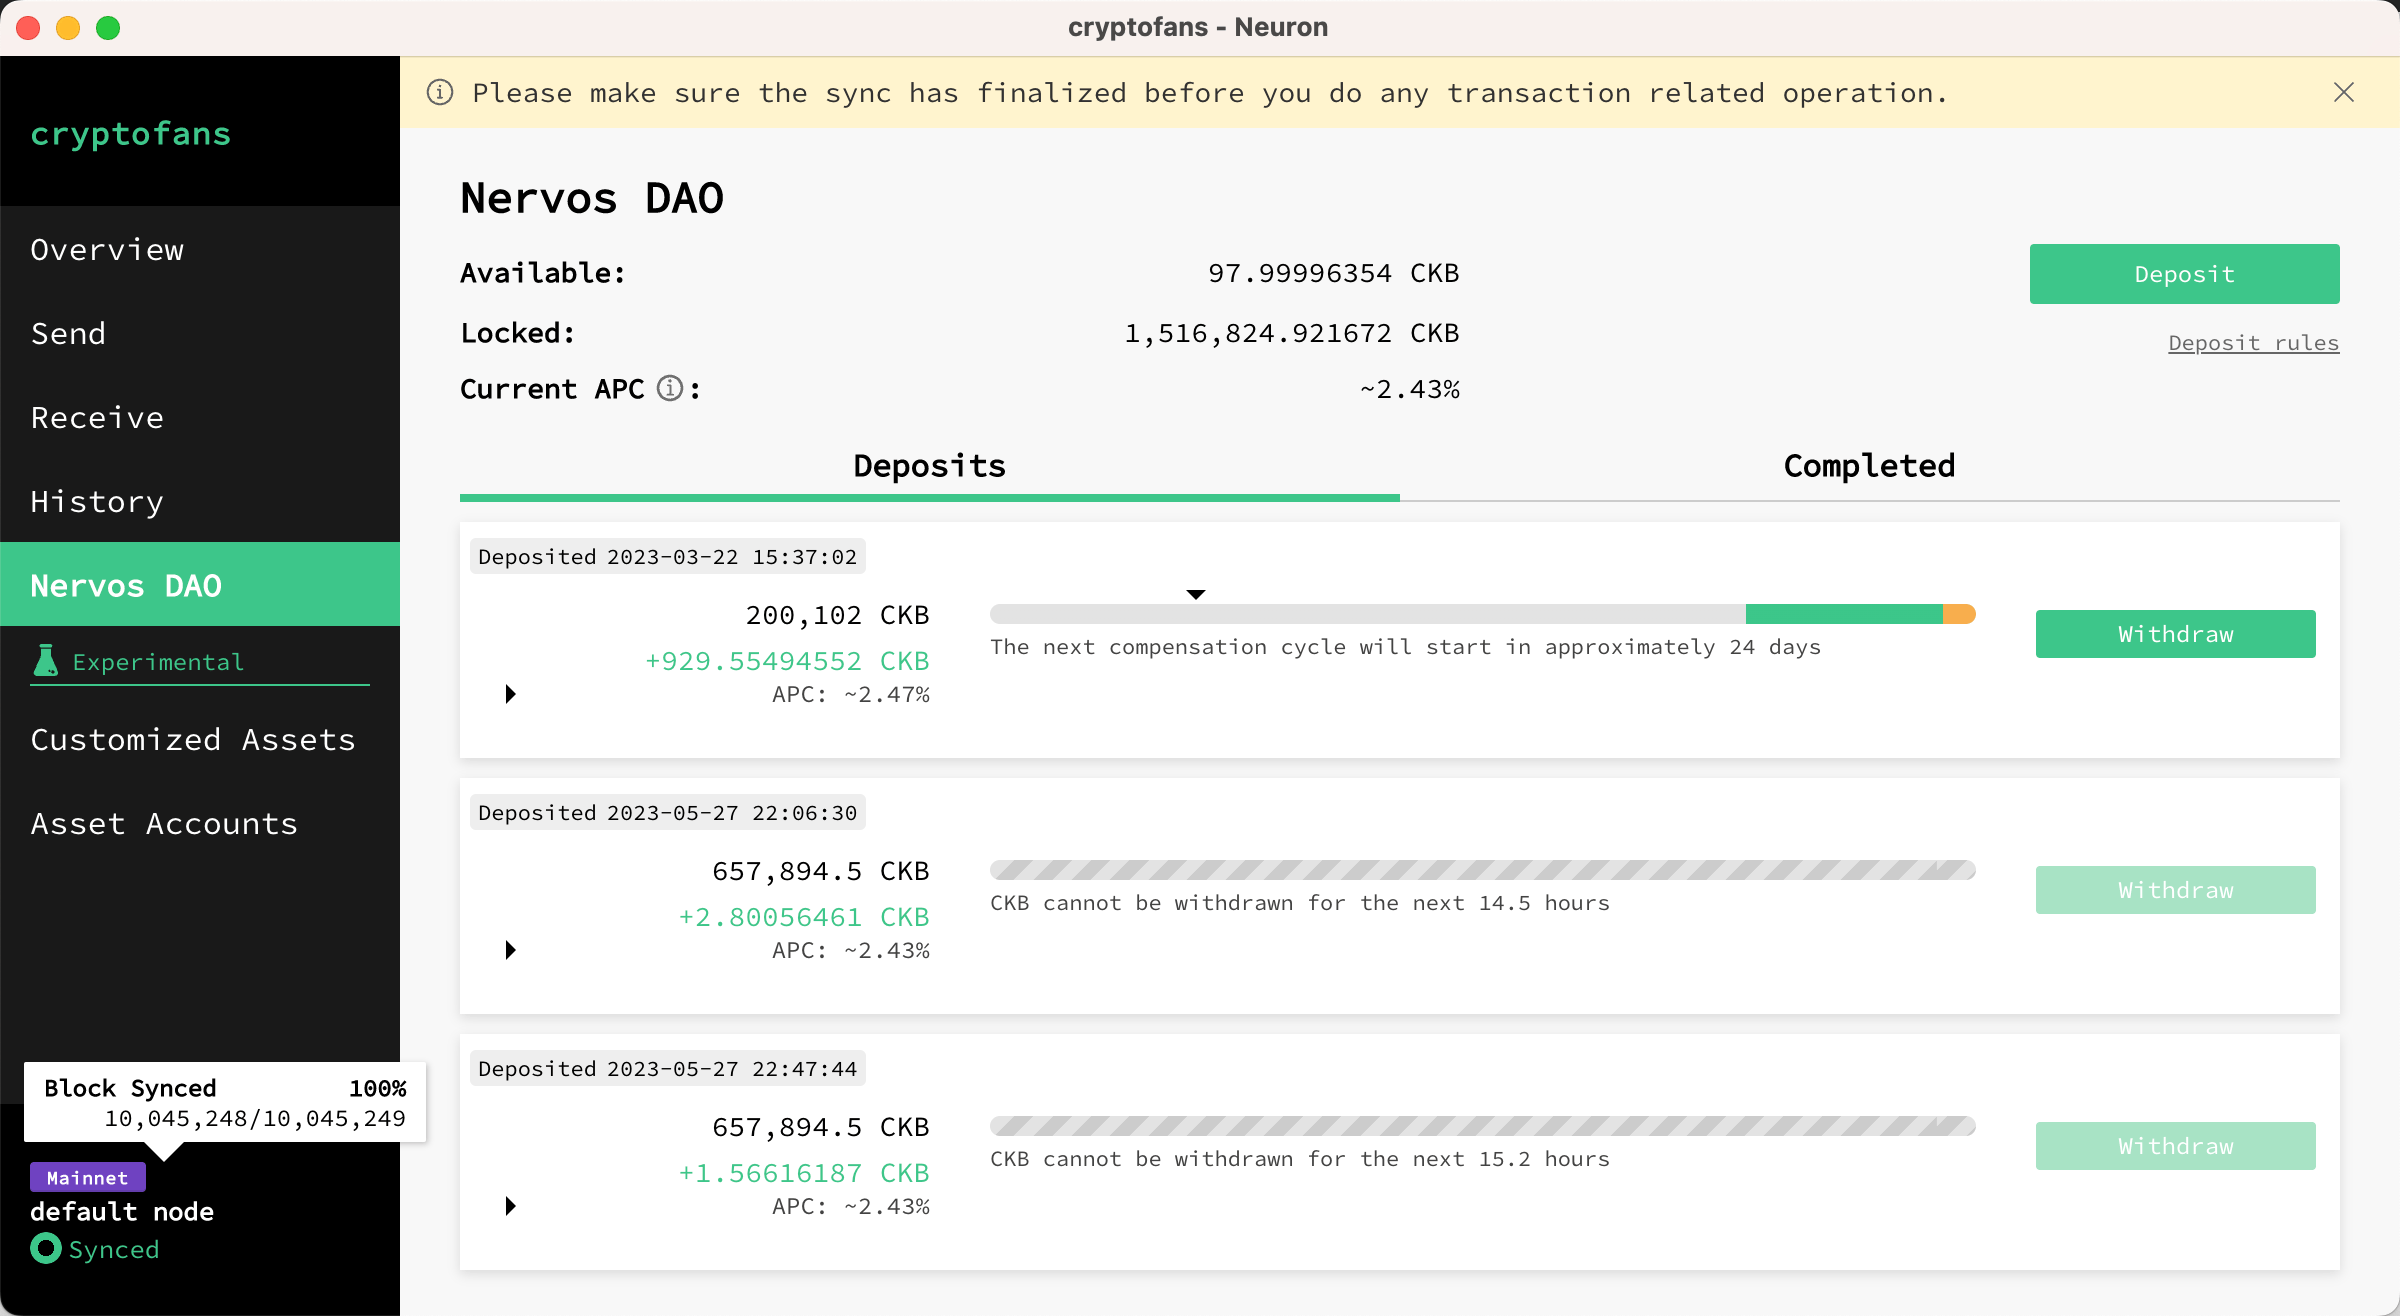Switch to the Completed tab
The width and height of the screenshot is (2400, 1316).
click(1868, 466)
